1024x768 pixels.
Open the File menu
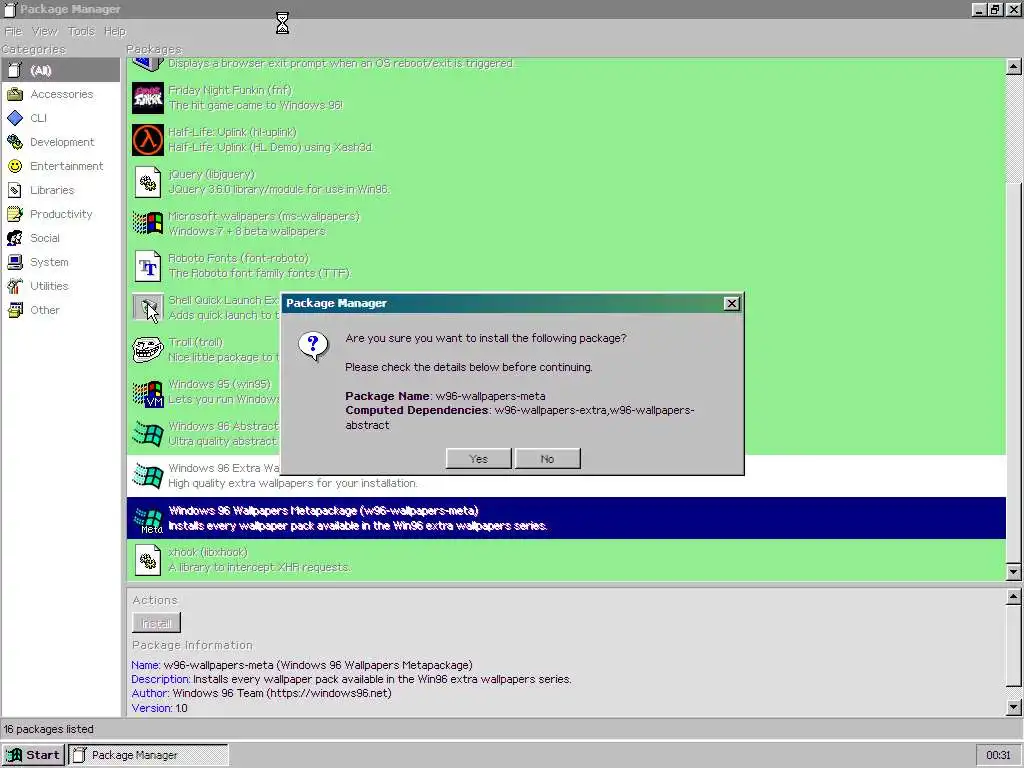[13, 31]
